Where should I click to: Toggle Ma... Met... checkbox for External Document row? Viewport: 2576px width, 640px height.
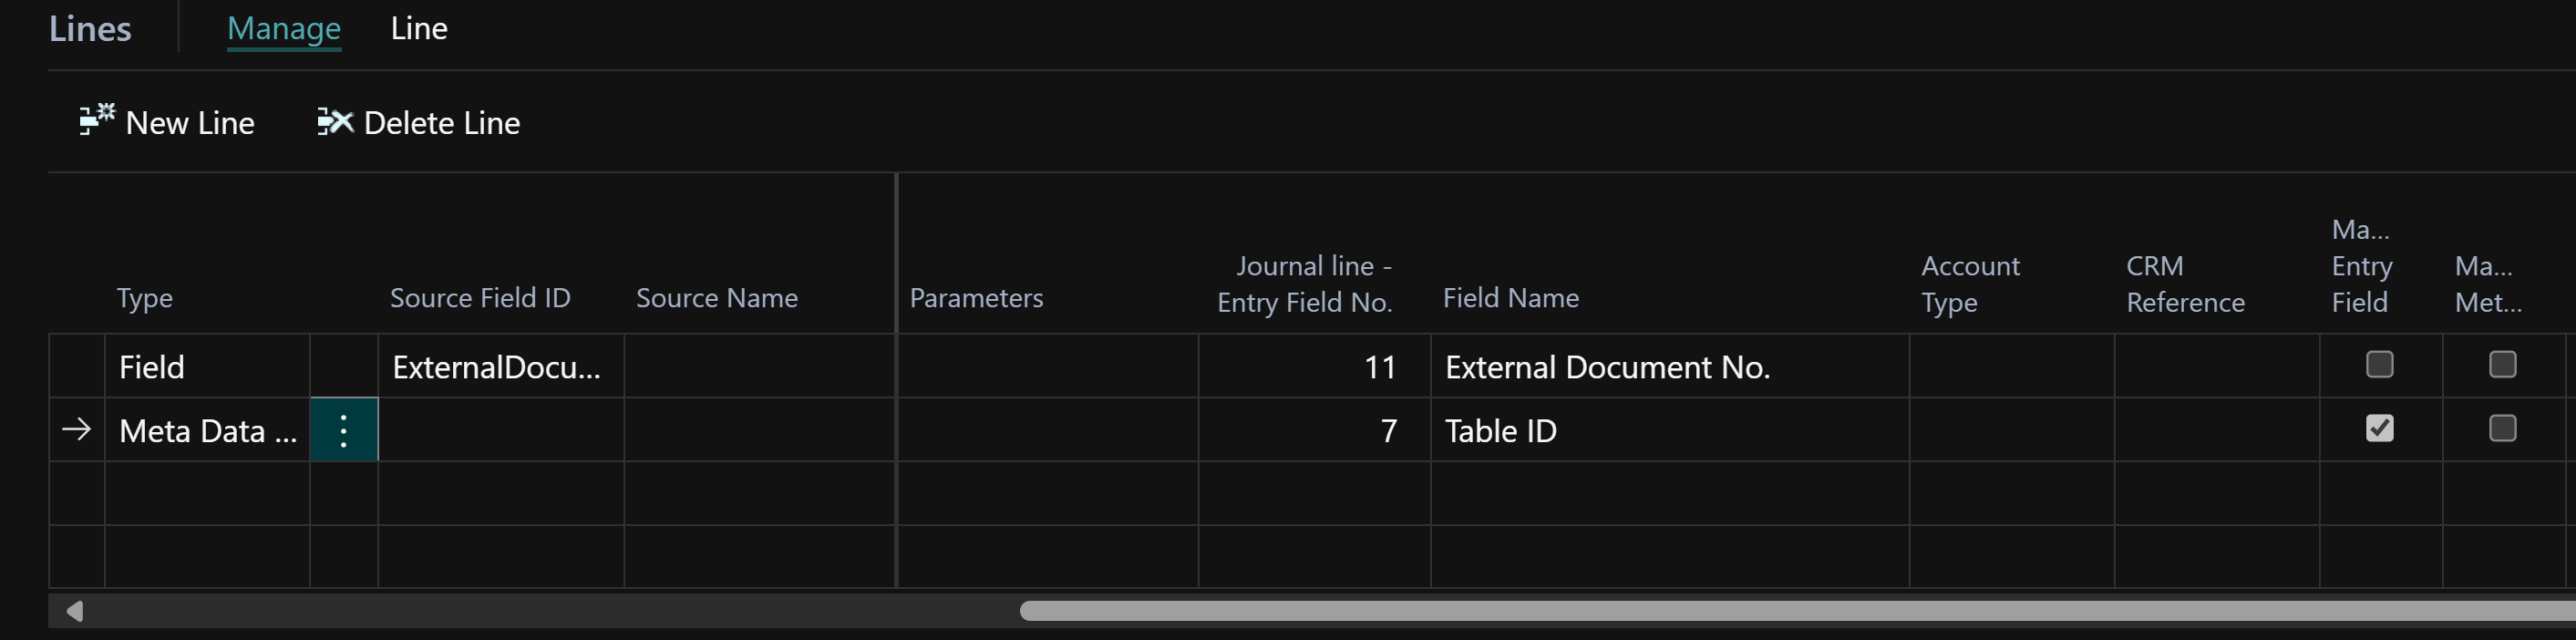(x=2502, y=365)
